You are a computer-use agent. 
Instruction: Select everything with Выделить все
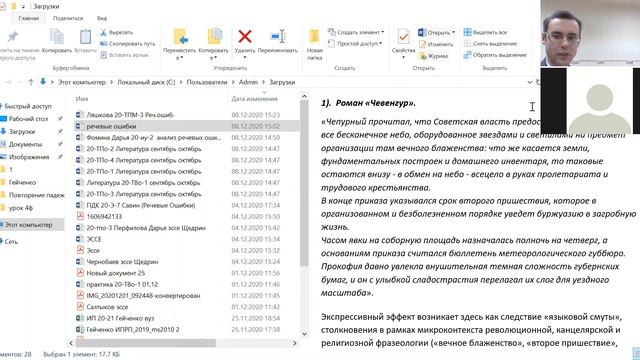pyautogui.click(x=485, y=32)
